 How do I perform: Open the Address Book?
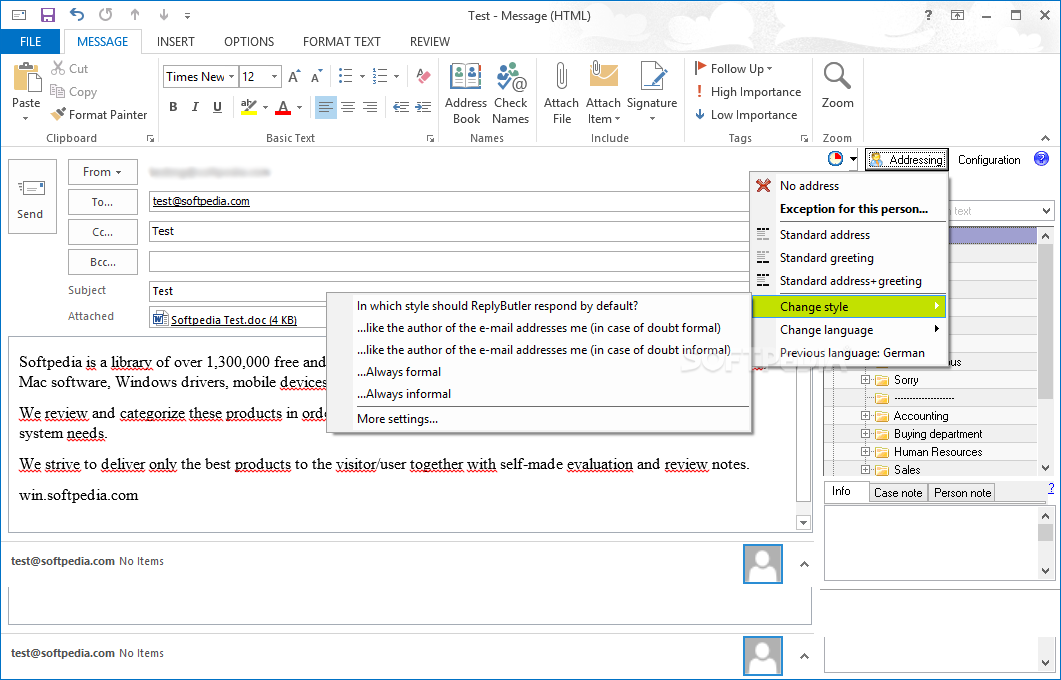(x=466, y=93)
